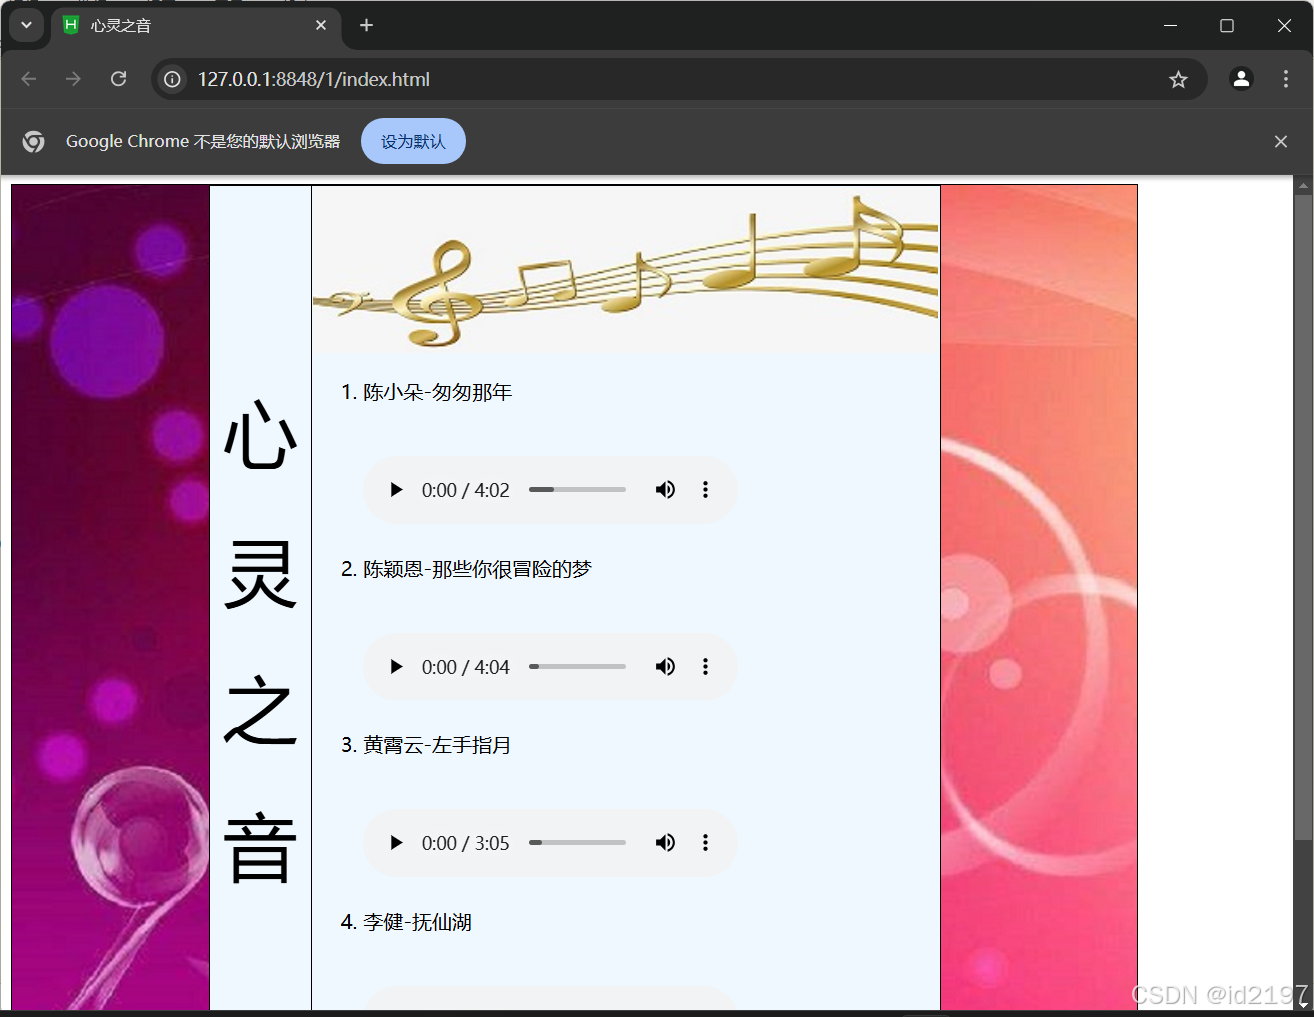Bookmark this page with the star icon
This screenshot has height=1017, width=1314.
click(1178, 79)
